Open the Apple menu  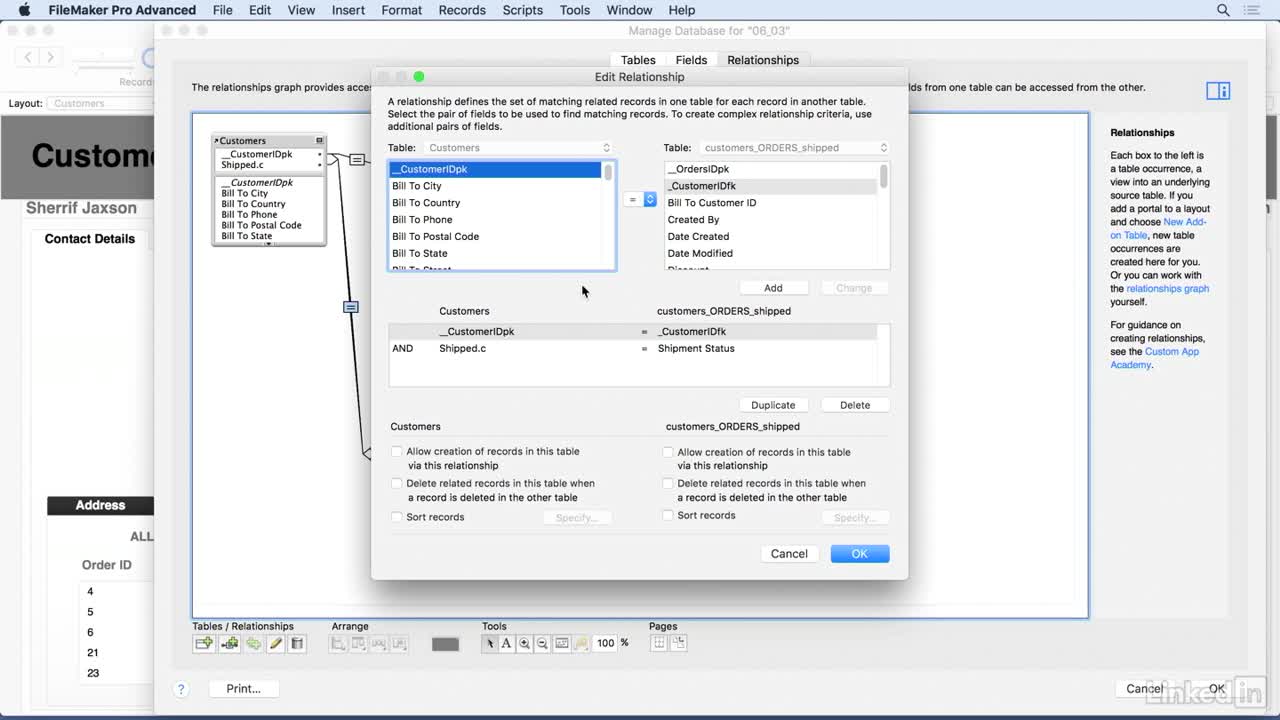click(24, 10)
